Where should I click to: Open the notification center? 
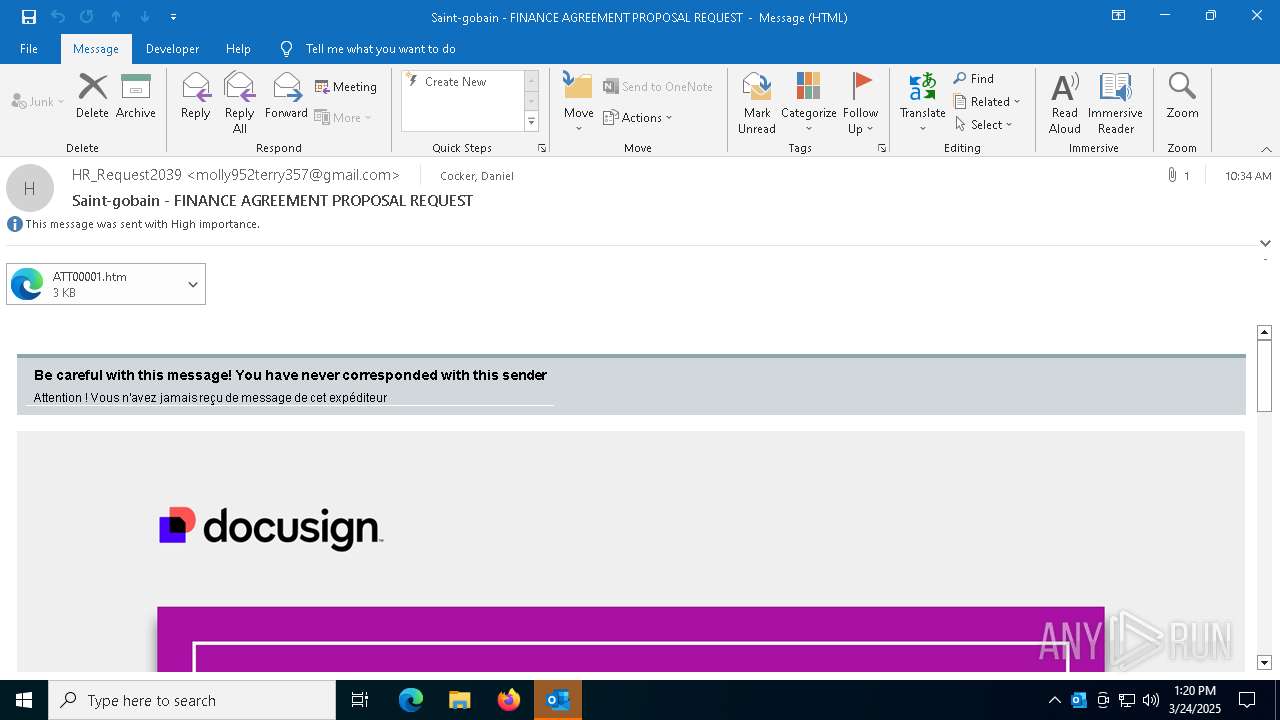click(1247, 700)
